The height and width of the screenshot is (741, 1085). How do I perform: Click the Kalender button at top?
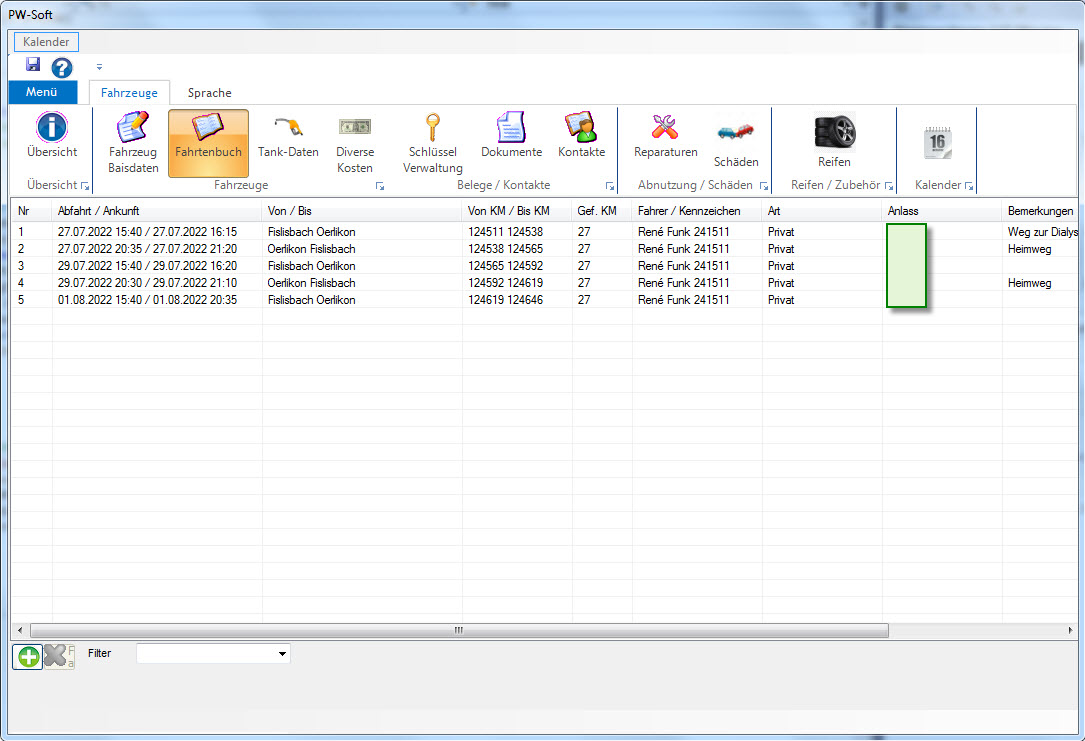pos(46,42)
